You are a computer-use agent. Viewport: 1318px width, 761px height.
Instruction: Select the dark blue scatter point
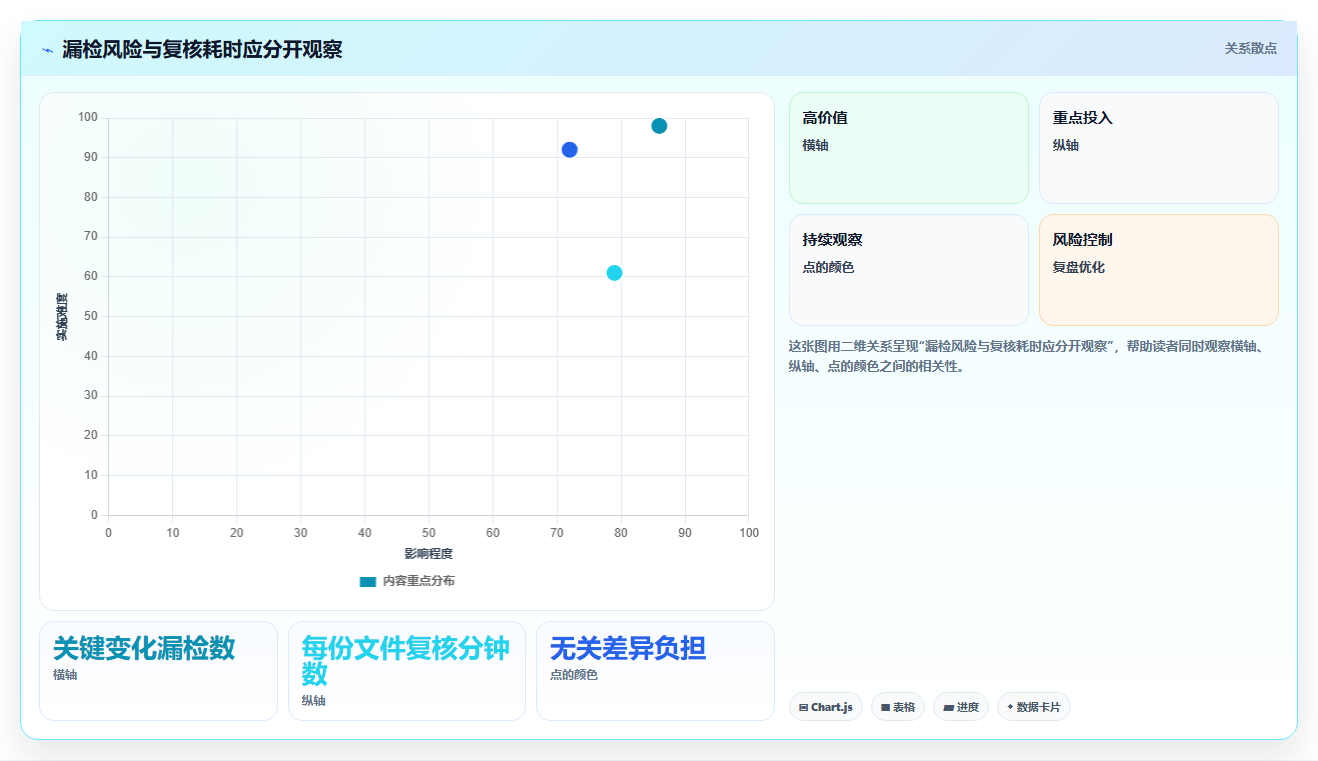(570, 150)
